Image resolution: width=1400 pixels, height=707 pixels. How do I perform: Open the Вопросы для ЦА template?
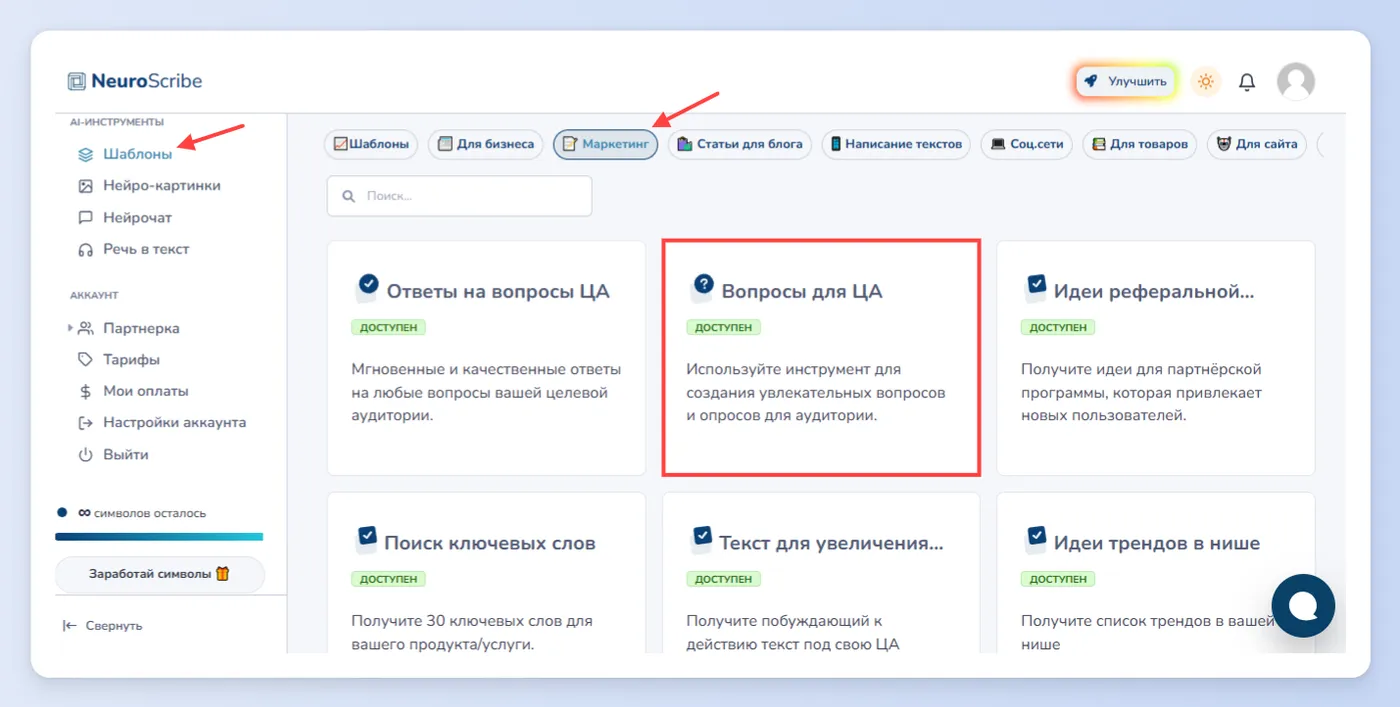(x=821, y=358)
